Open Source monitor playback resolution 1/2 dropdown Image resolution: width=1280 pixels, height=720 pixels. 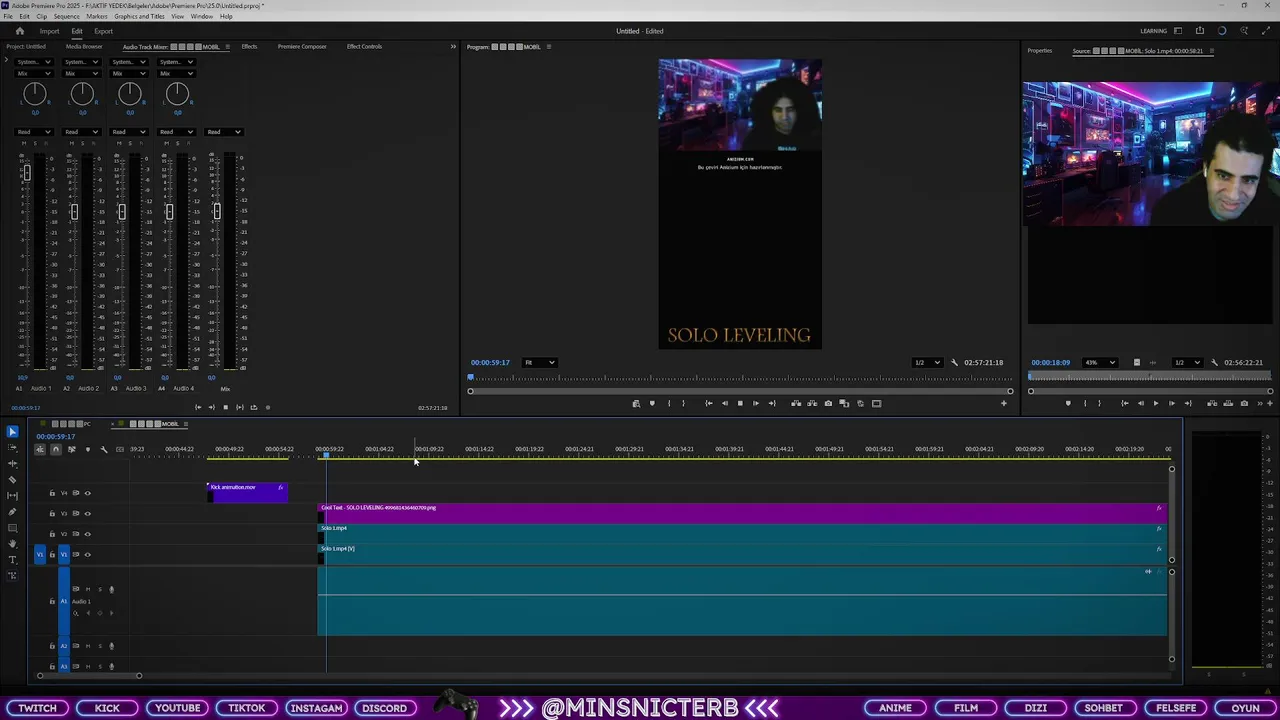click(x=1188, y=362)
